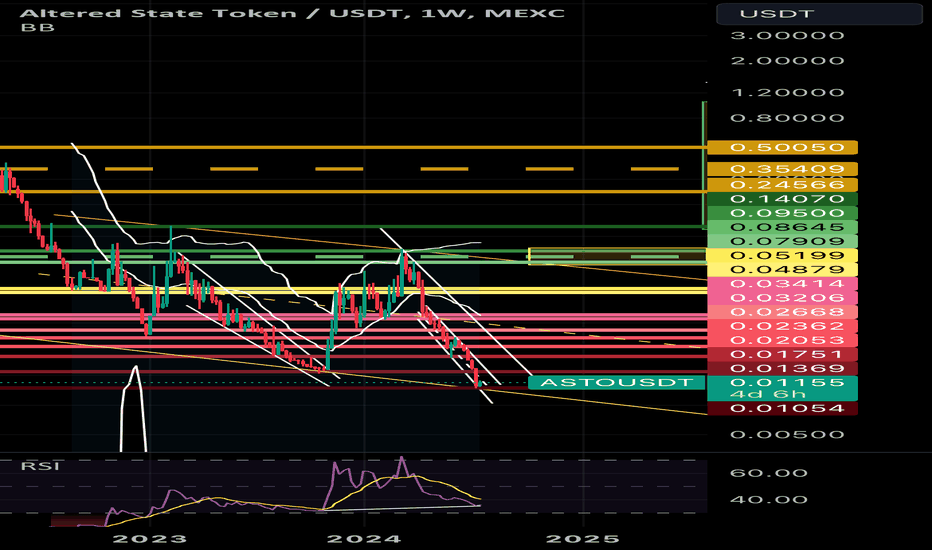
Task: Click the 1.20000 price axis value
Action: click(x=787, y=93)
